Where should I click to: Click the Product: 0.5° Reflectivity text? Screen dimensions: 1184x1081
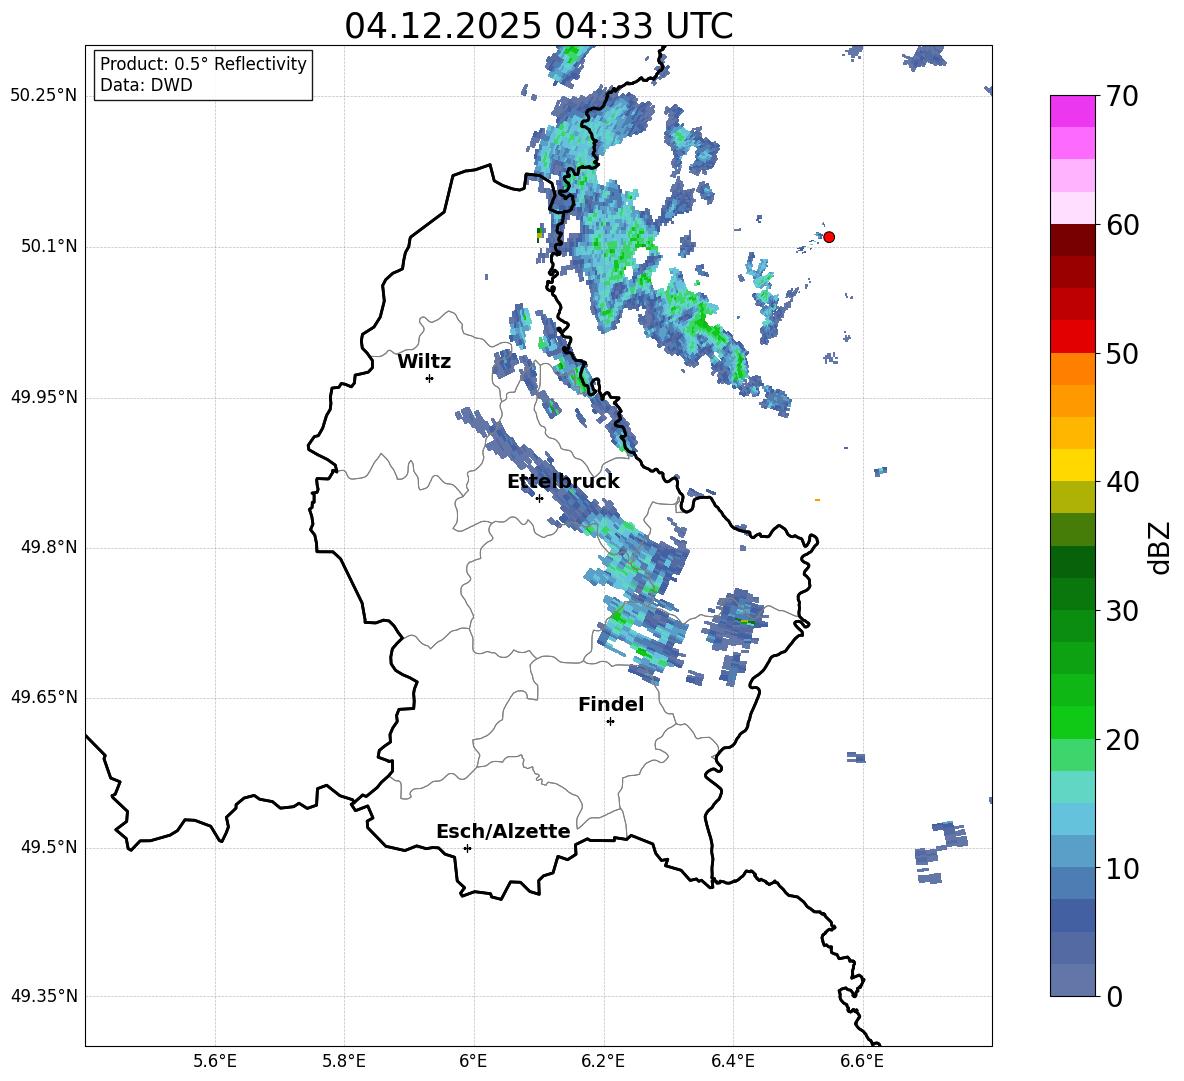[x=203, y=64]
